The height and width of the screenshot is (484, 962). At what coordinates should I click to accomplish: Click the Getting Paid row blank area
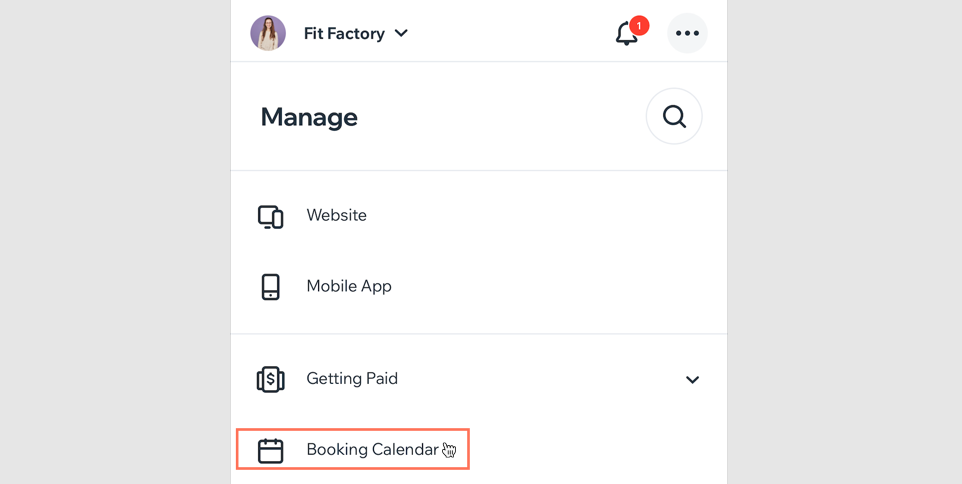click(x=540, y=379)
